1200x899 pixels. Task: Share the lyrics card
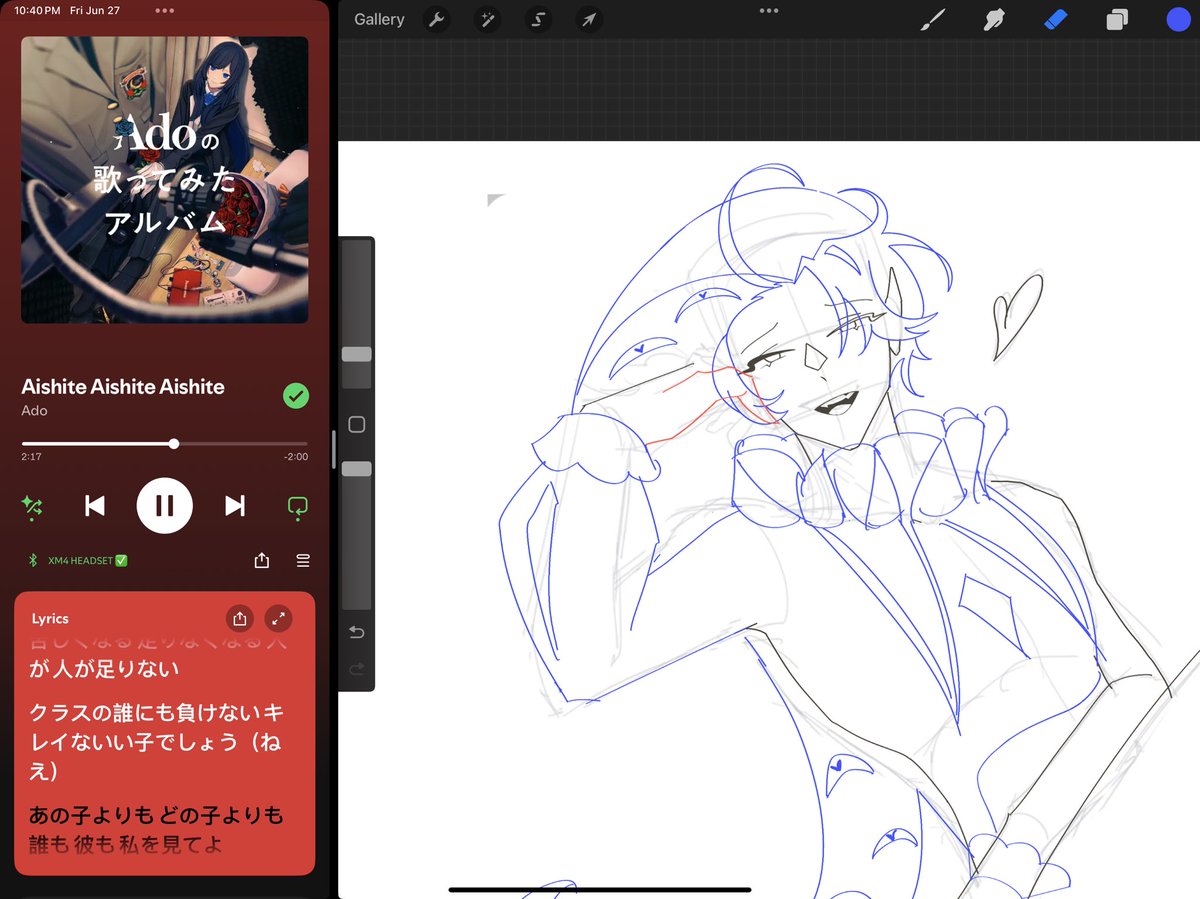[240, 618]
